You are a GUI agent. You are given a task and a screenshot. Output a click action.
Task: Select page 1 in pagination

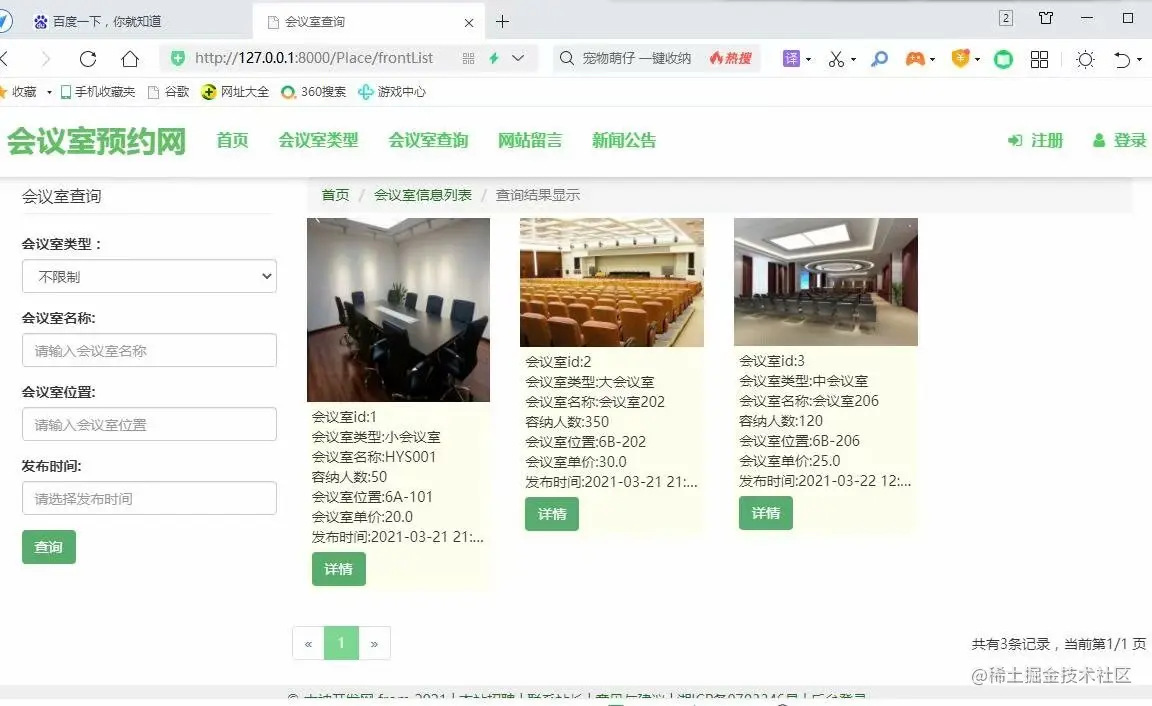pyautogui.click(x=341, y=644)
